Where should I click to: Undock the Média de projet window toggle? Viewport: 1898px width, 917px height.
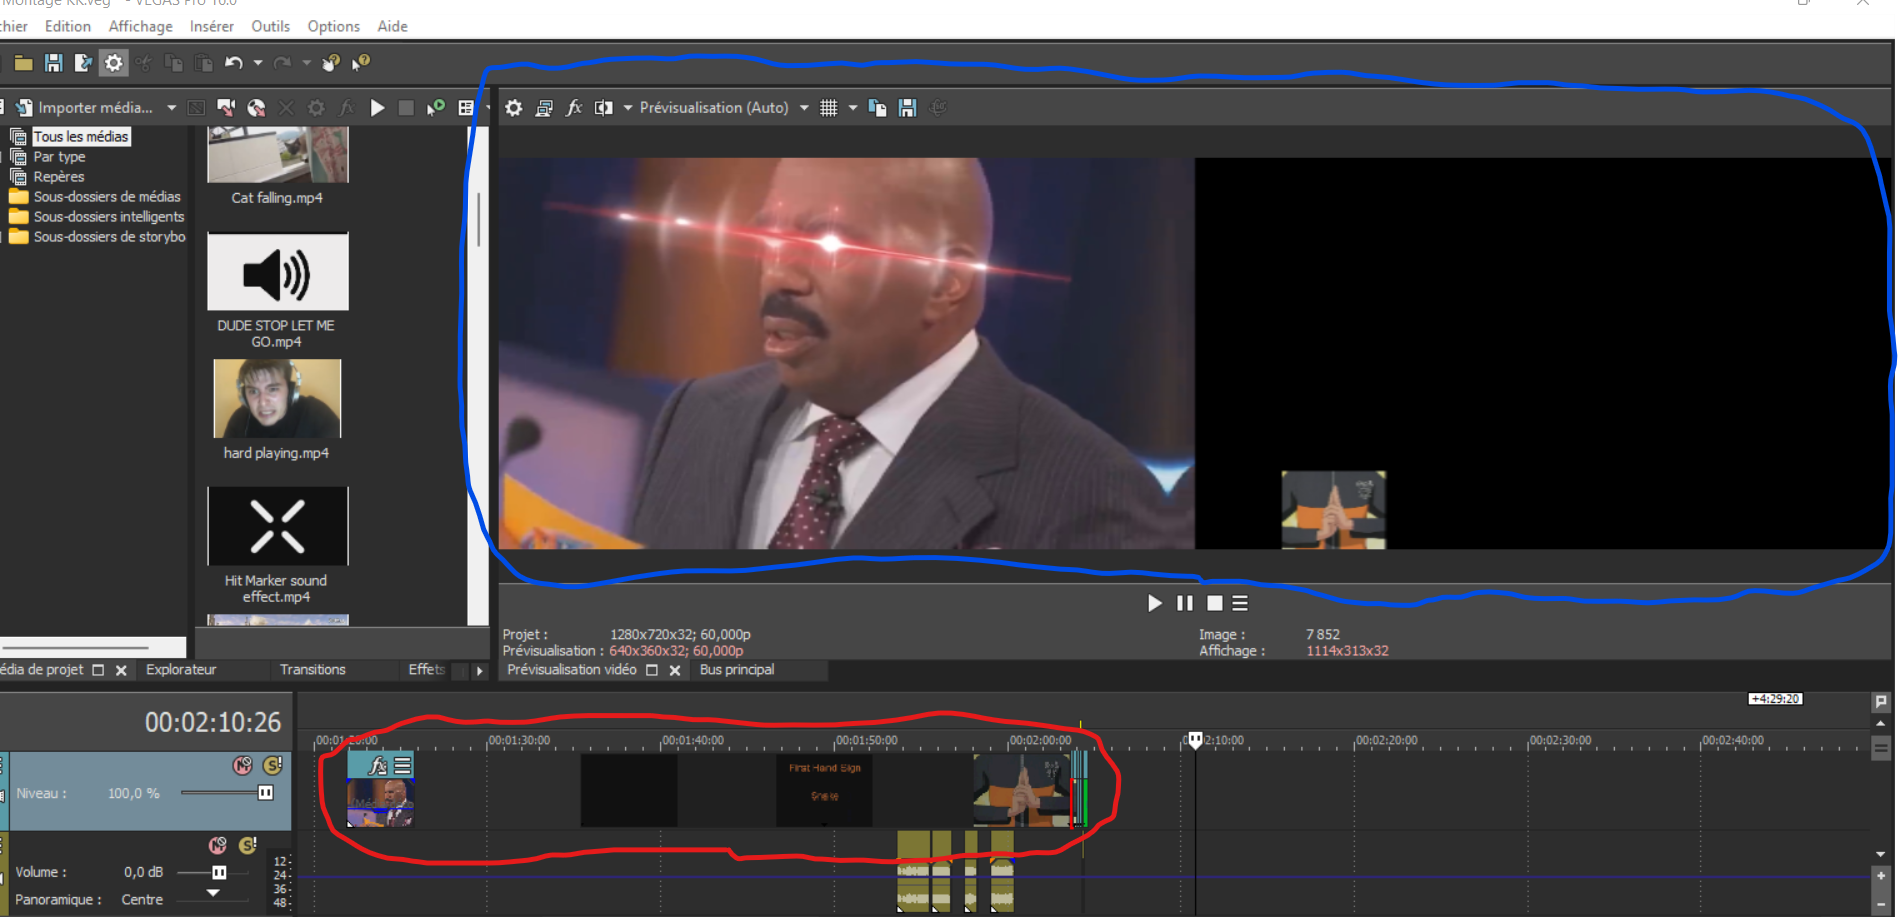(98, 670)
